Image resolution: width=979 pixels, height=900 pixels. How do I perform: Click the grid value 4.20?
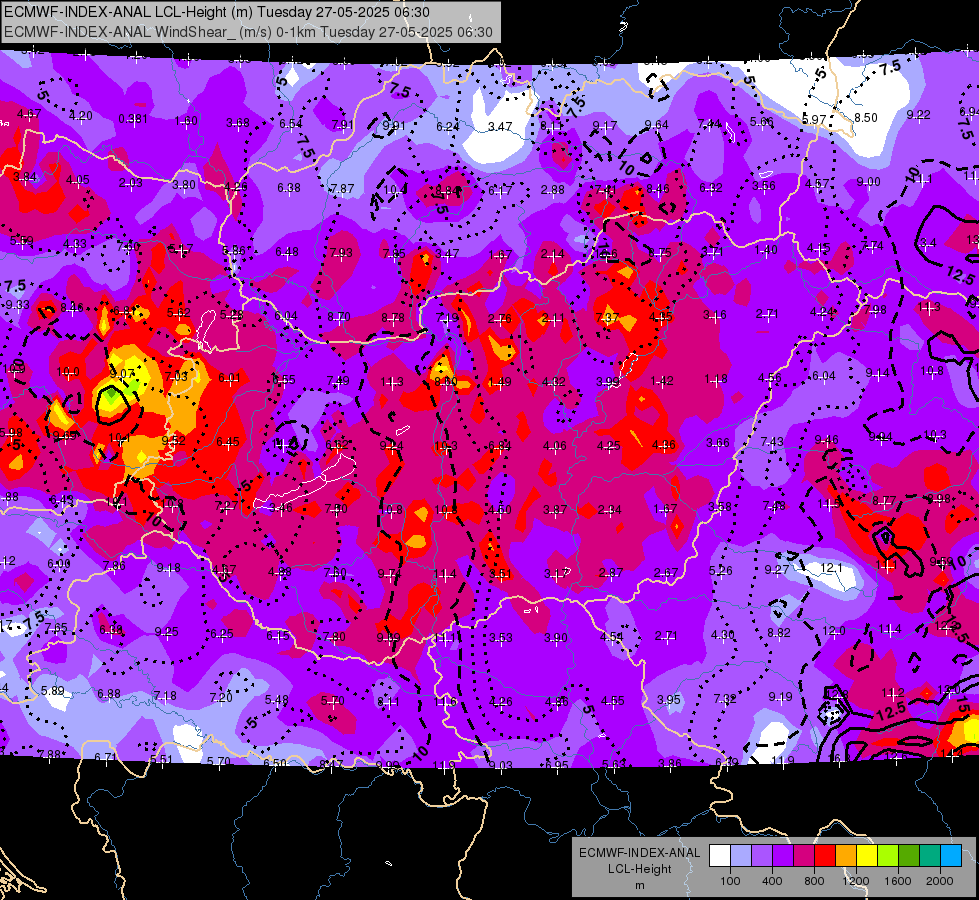point(81,116)
